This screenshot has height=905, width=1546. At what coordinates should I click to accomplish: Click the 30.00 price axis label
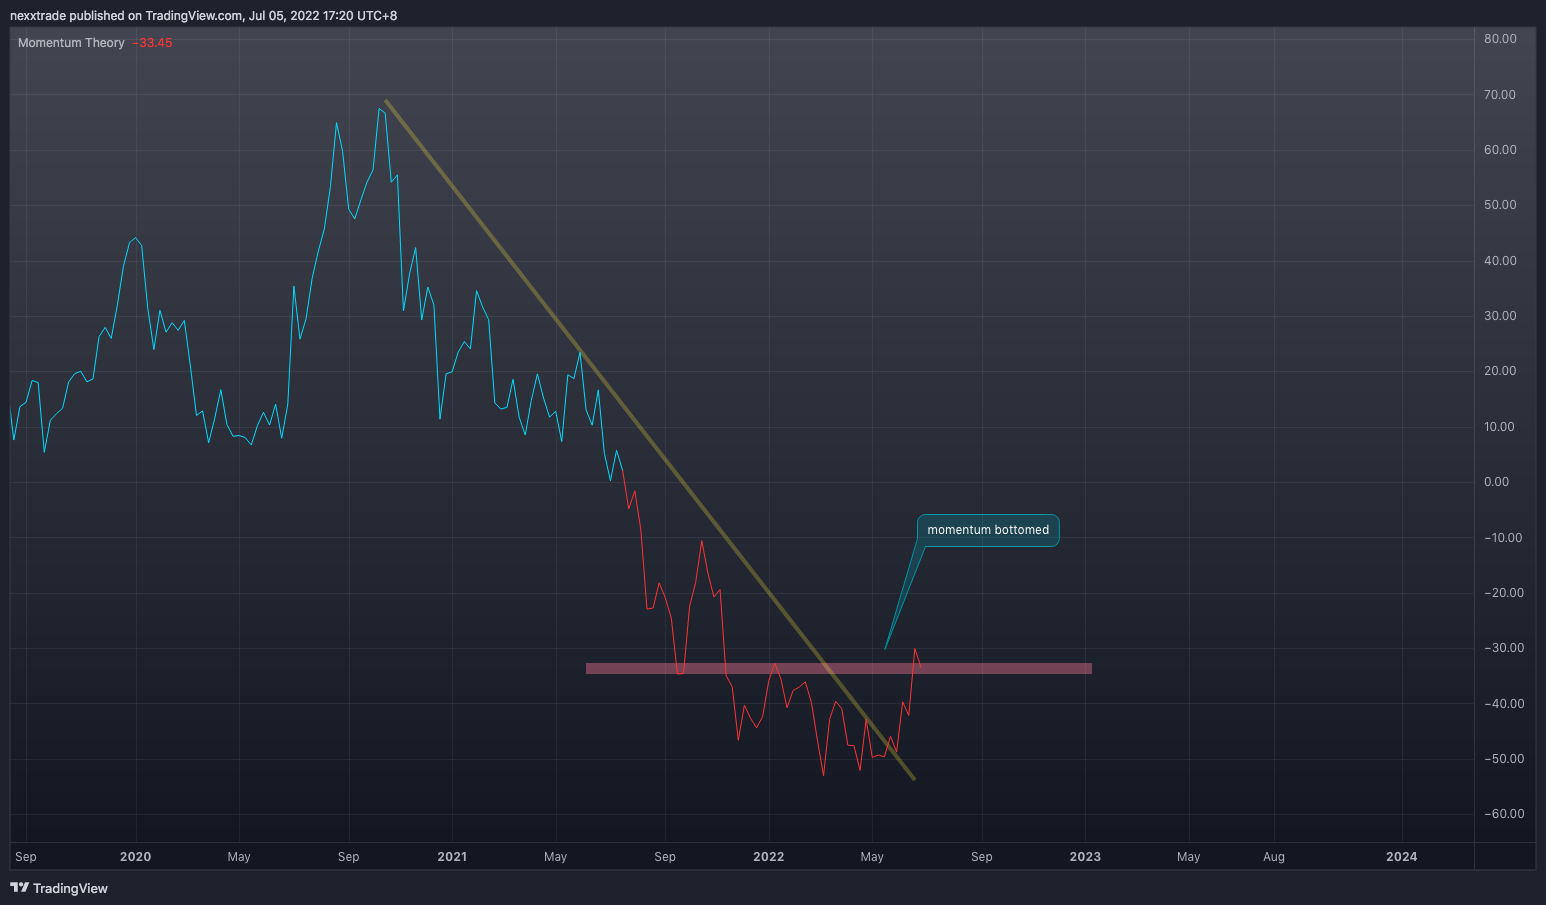(x=1500, y=316)
